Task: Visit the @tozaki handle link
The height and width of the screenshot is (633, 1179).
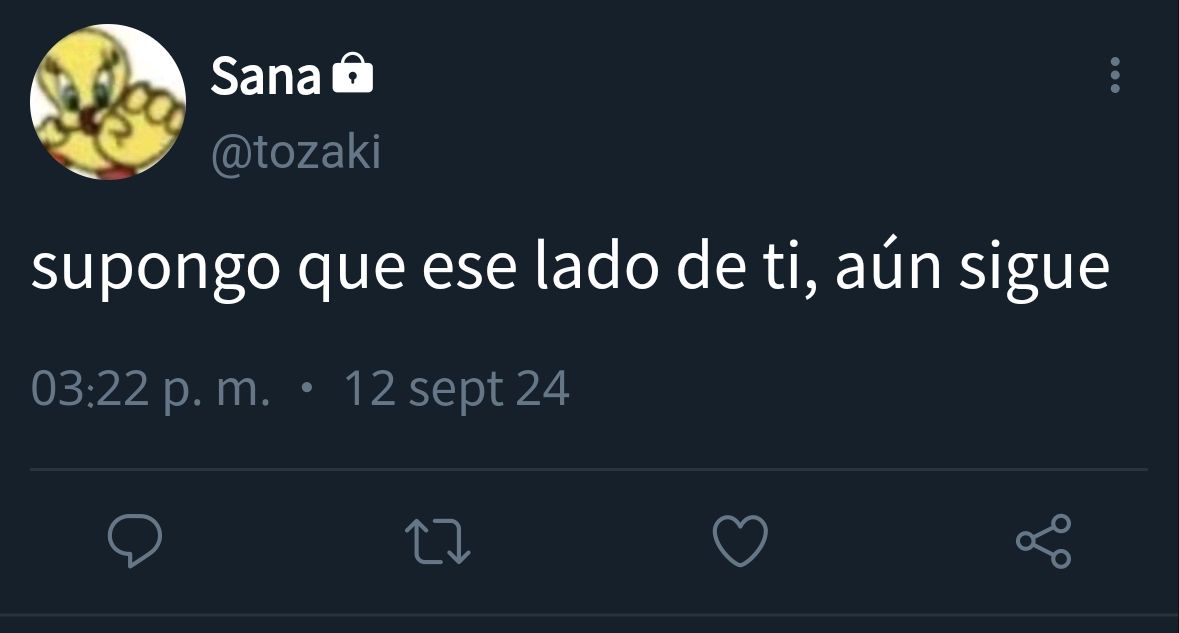Action: pyautogui.click(x=296, y=153)
